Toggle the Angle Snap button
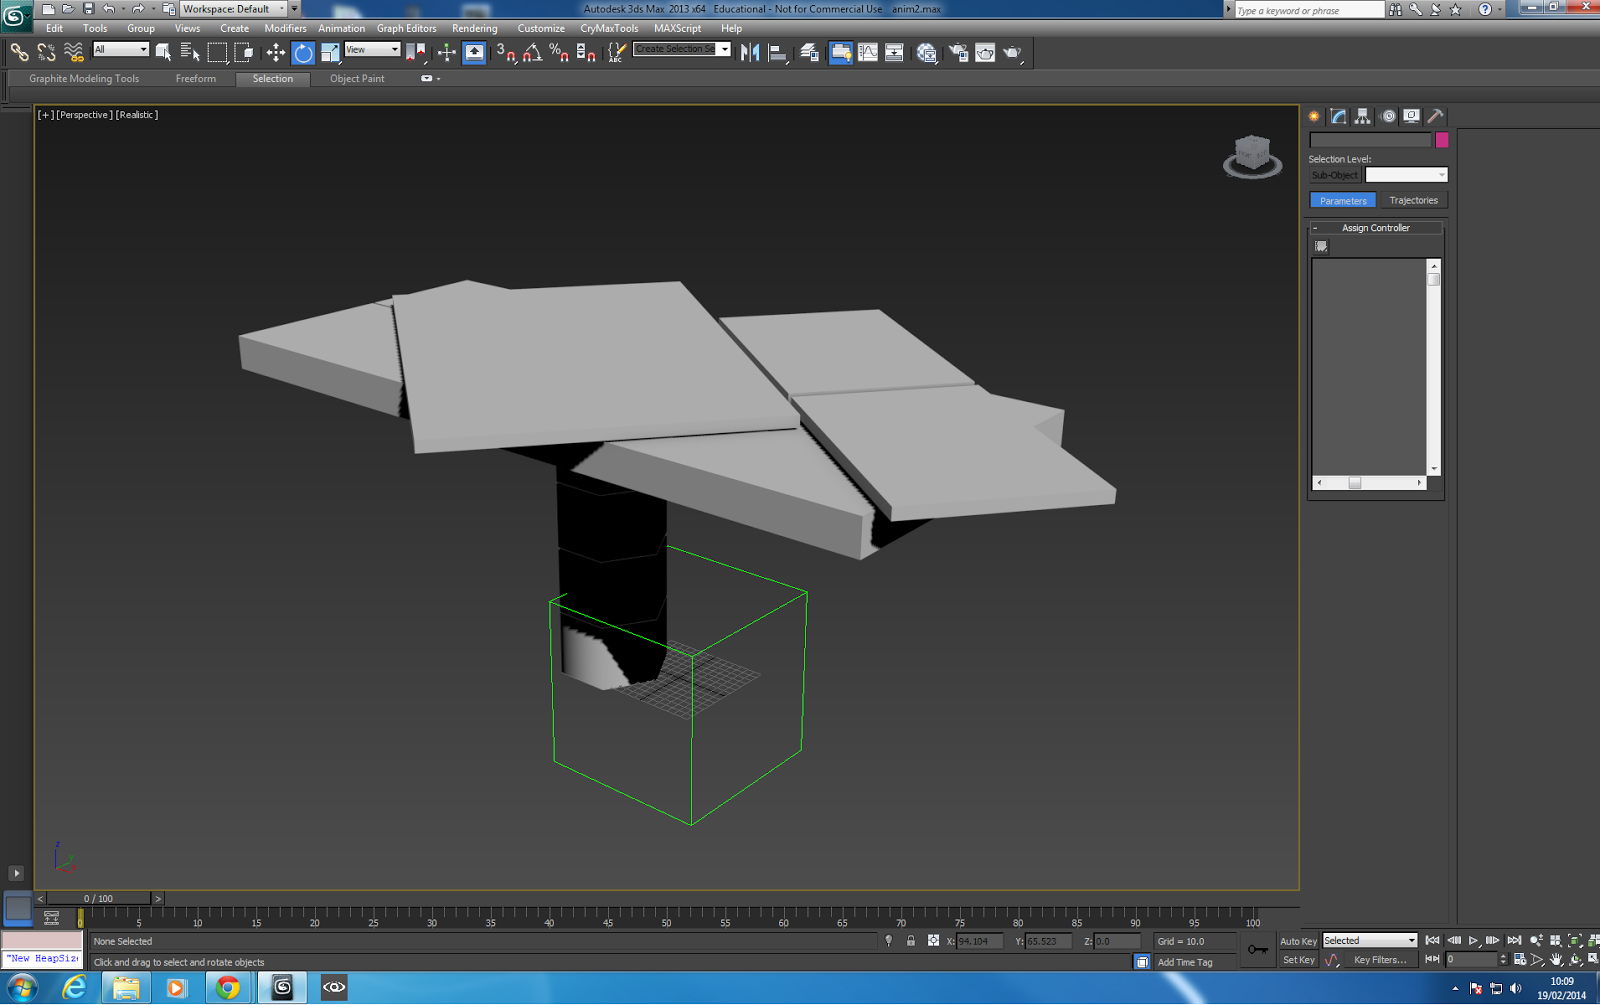This screenshot has width=1600, height=1005. point(533,52)
